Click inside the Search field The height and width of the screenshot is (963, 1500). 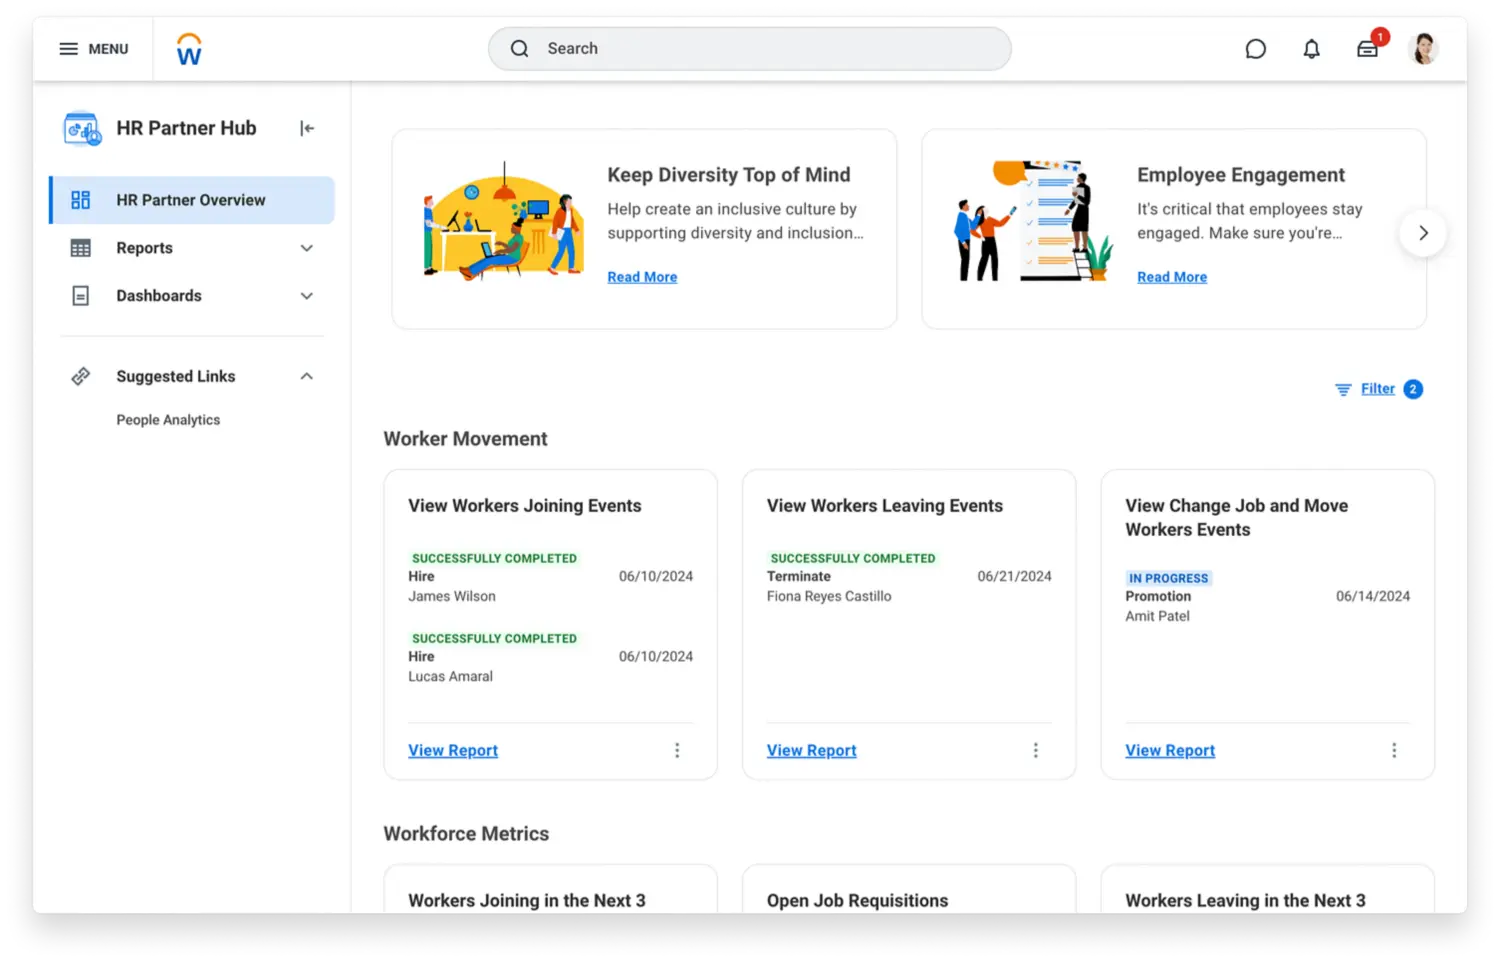coord(750,48)
